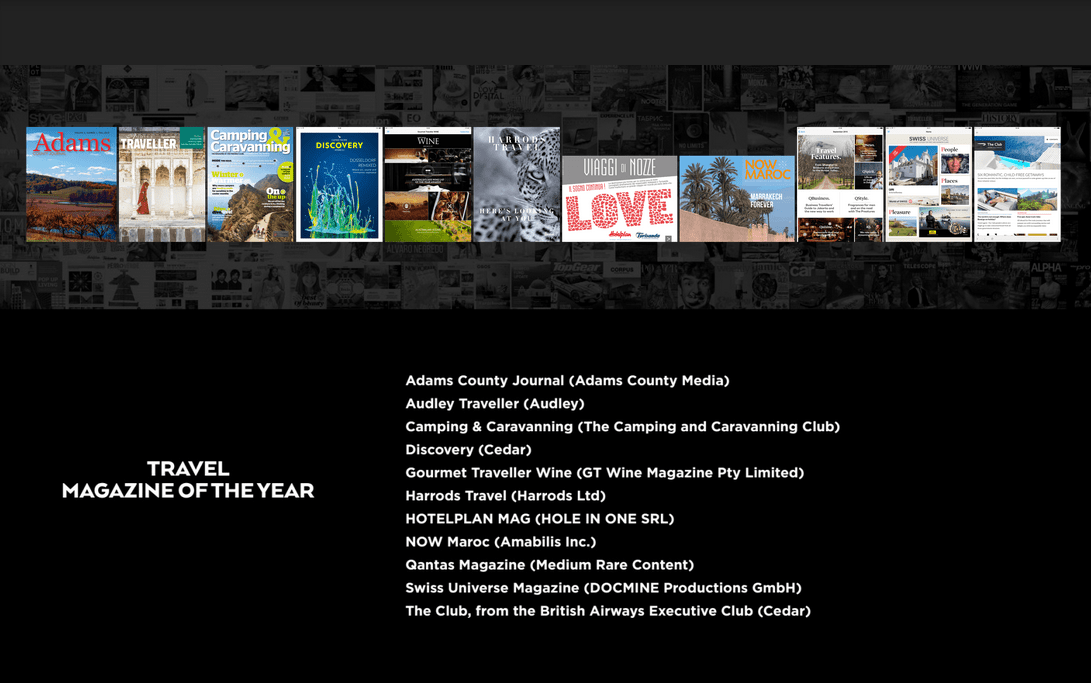Select the Qantas Magazine nominee line
Viewport: 1091px width, 683px height.
click(550, 564)
